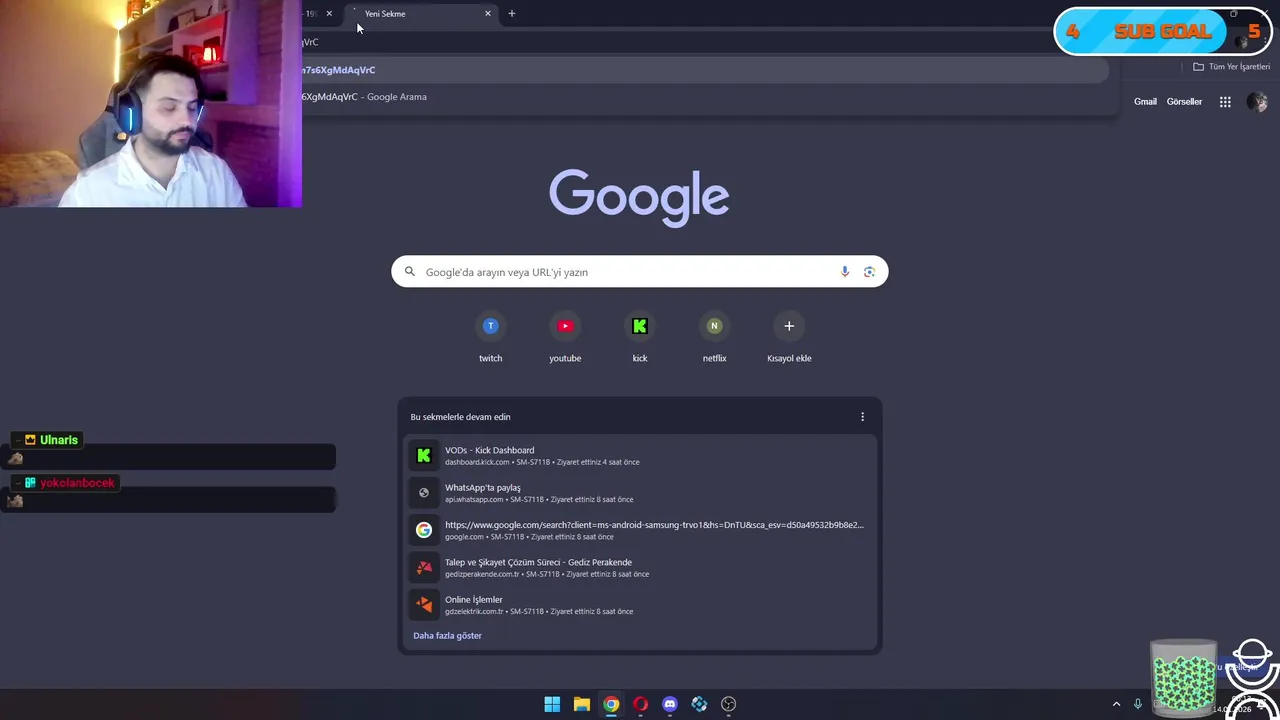The image size is (1280, 720).
Task: Start voice search with microphone icon
Action: pyautogui.click(x=845, y=272)
